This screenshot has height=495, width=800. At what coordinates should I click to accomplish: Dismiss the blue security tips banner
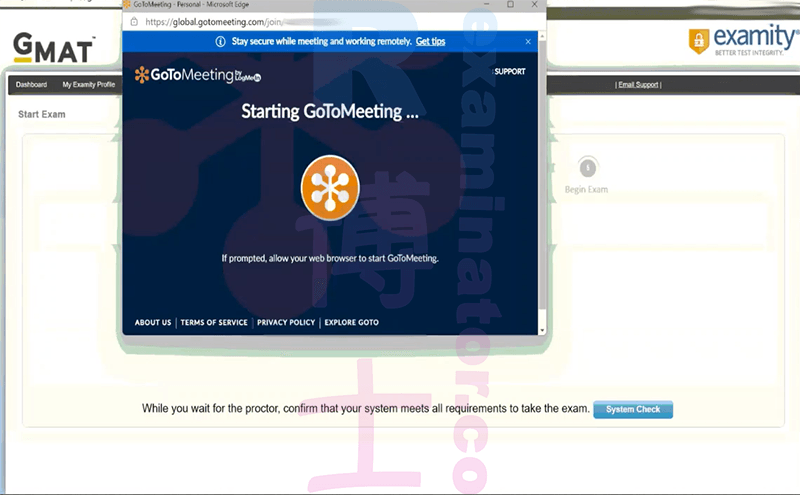(x=528, y=42)
